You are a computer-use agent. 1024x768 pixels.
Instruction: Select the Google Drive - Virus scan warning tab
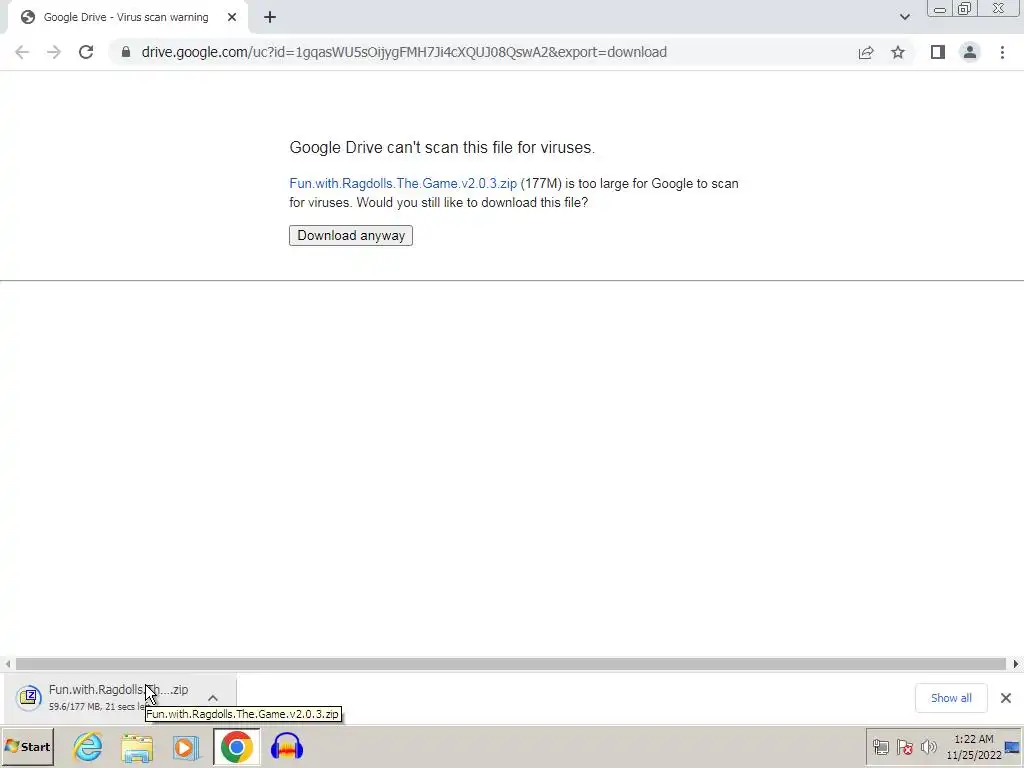[127, 17]
